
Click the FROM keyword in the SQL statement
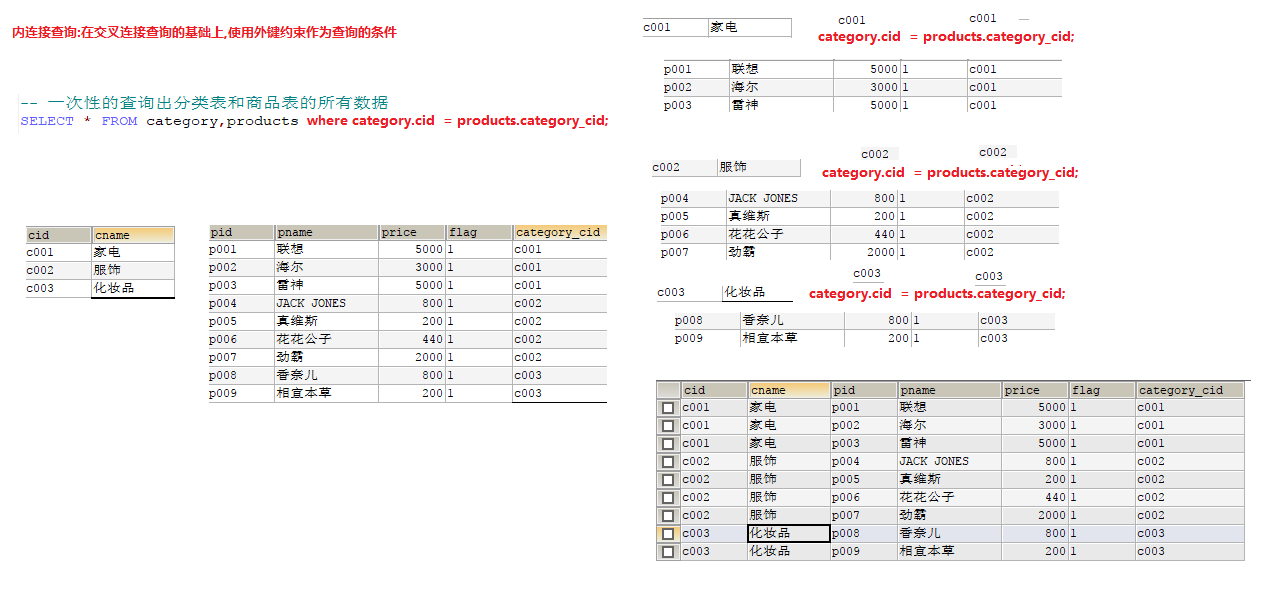pos(119,121)
